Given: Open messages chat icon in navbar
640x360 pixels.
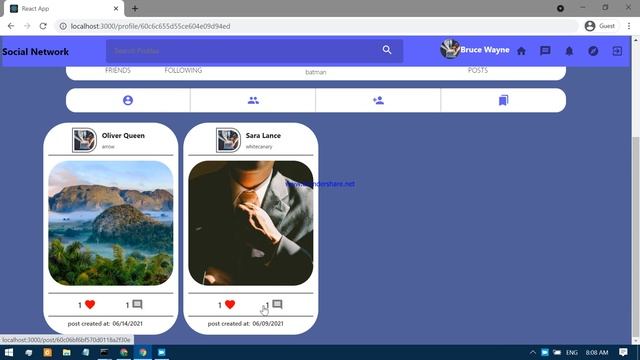Looking at the screenshot, I should pyautogui.click(x=545, y=51).
